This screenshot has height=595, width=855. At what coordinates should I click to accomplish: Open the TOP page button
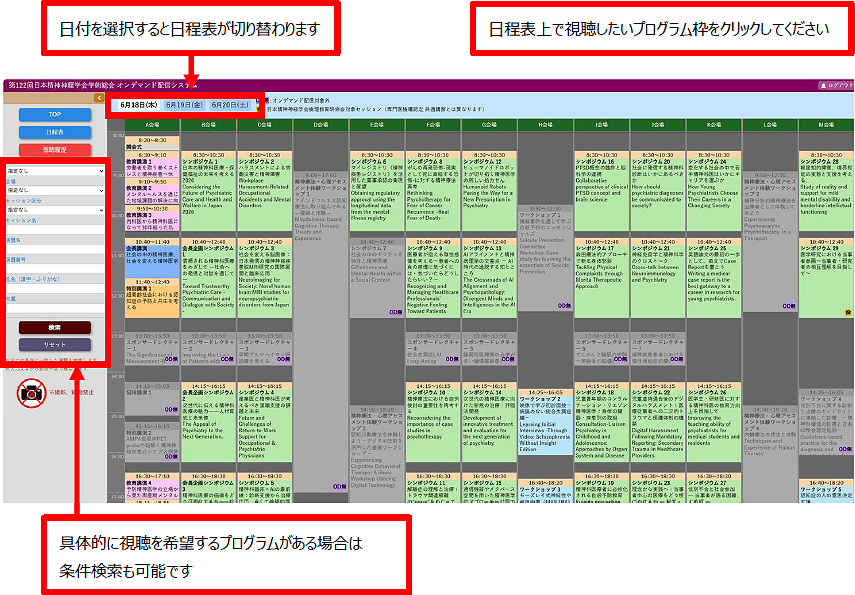click(x=55, y=115)
